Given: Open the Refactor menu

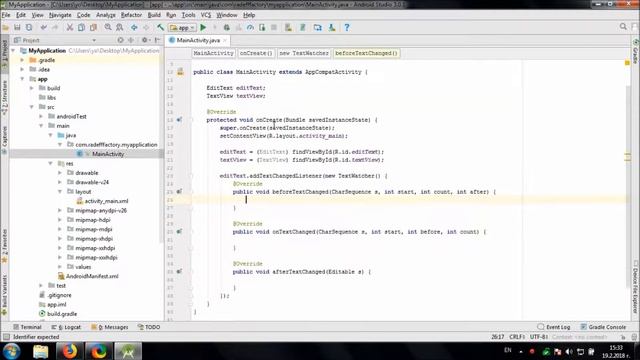Looking at the screenshot, I should pyautogui.click(x=131, y=15).
